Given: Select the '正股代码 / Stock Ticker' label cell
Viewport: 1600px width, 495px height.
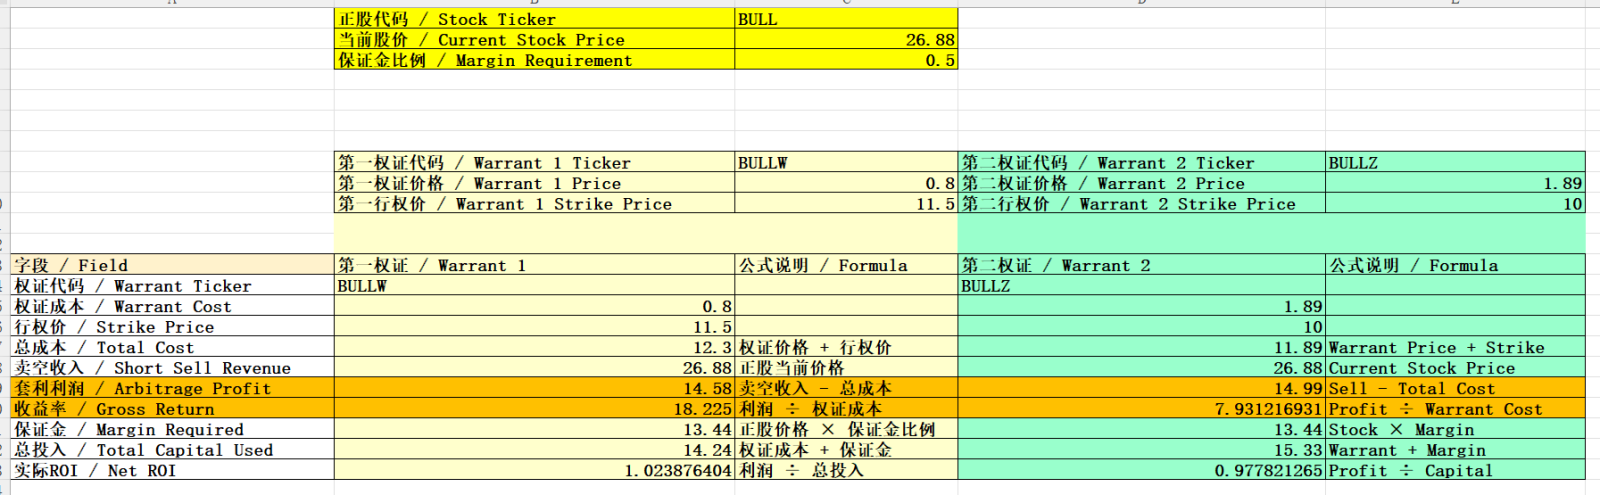Looking at the screenshot, I should tap(534, 19).
